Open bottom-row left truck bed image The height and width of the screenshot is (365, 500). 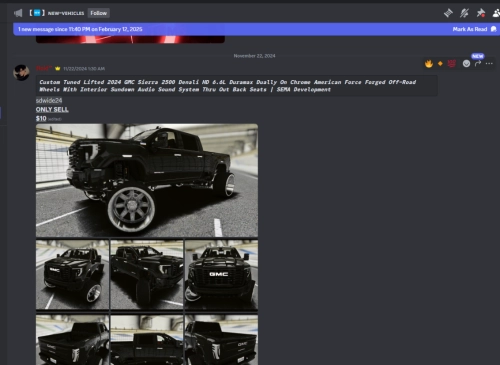[72, 340]
